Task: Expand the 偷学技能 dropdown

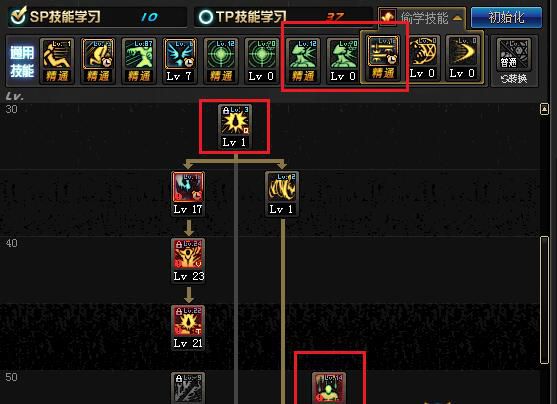Action: pos(422,17)
